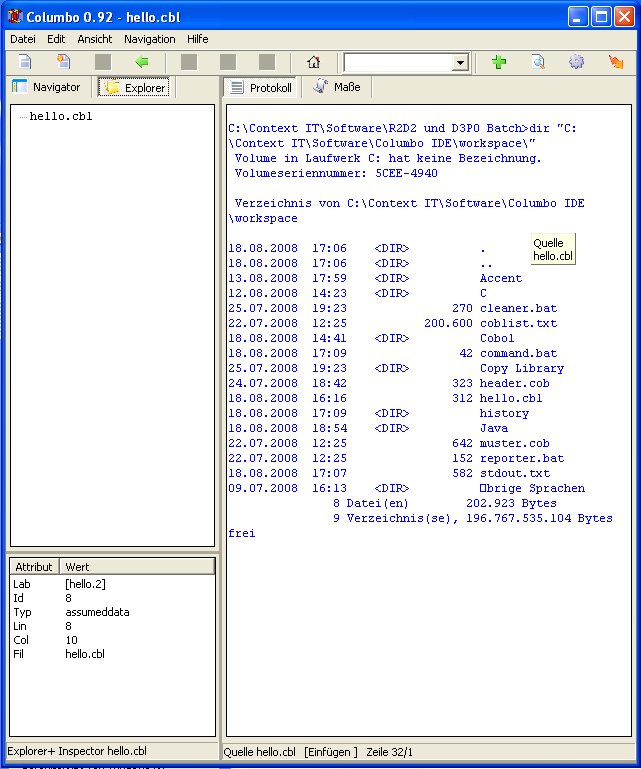641x769 pixels.
Task: Open the Navigation menu
Action: coord(149,39)
